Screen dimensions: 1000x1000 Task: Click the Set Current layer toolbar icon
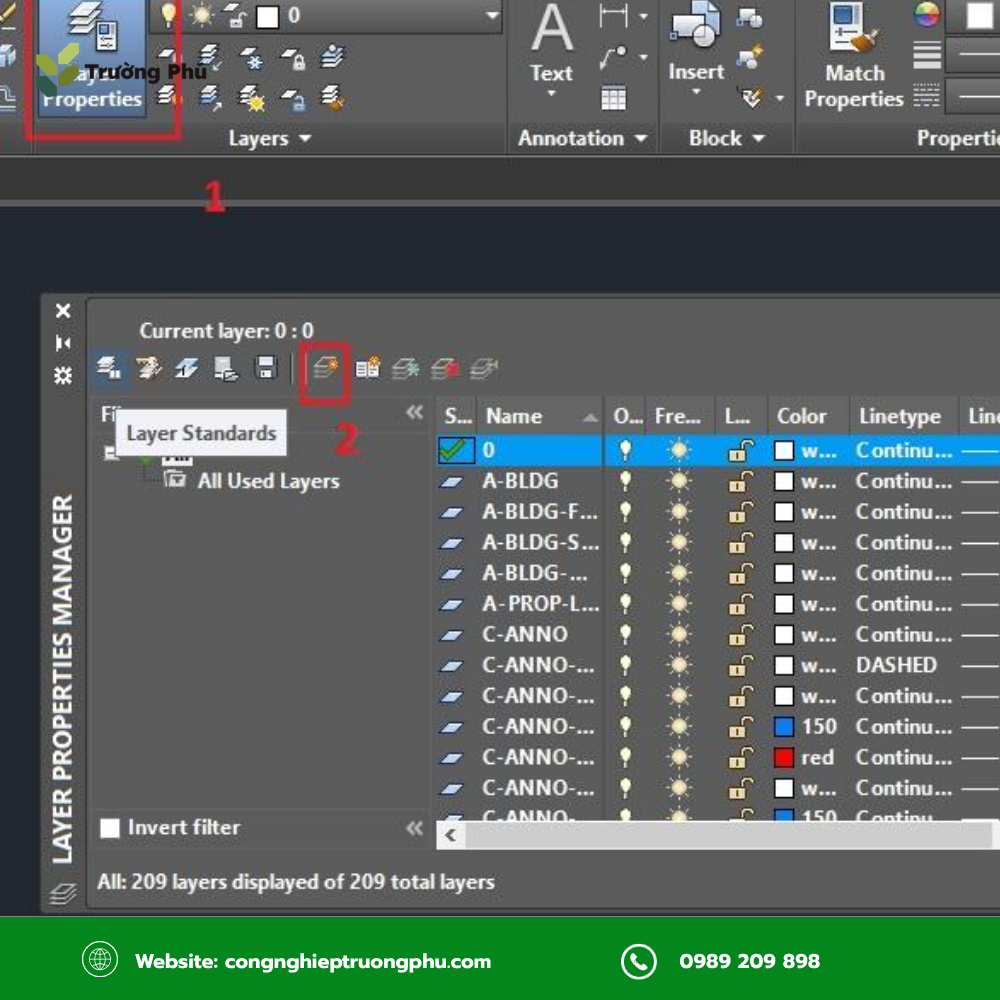pos(483,369)
